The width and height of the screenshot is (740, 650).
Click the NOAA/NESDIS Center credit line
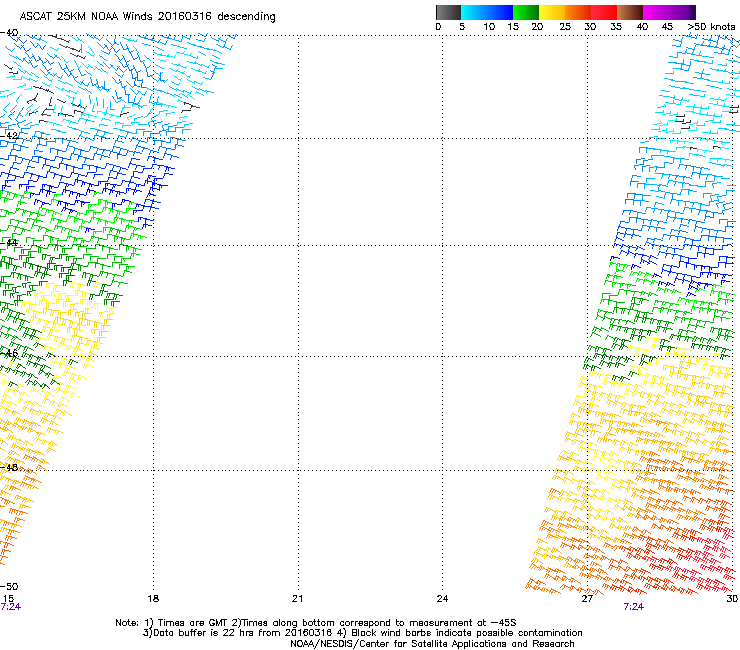[432, 644]
